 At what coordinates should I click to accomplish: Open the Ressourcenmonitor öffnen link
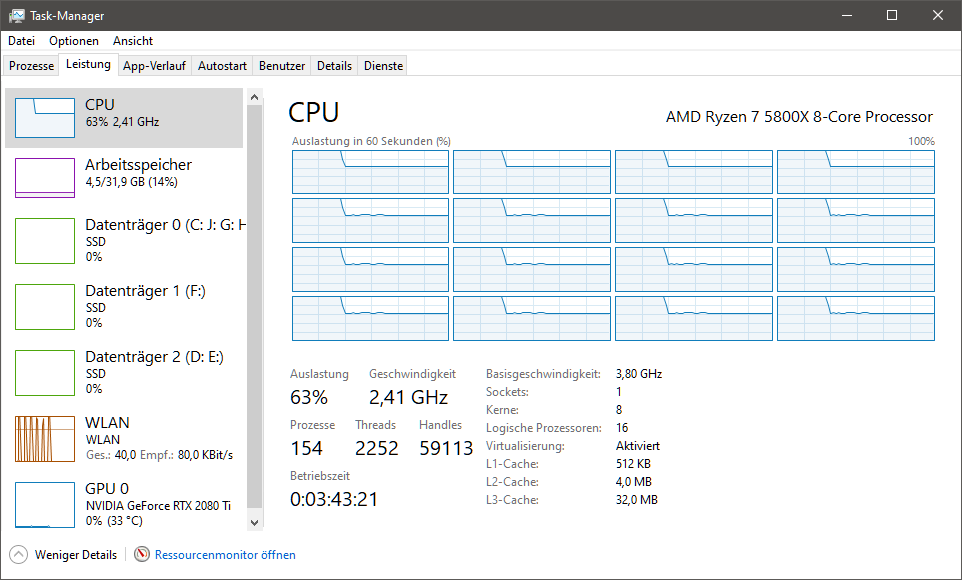coord(225,555)
